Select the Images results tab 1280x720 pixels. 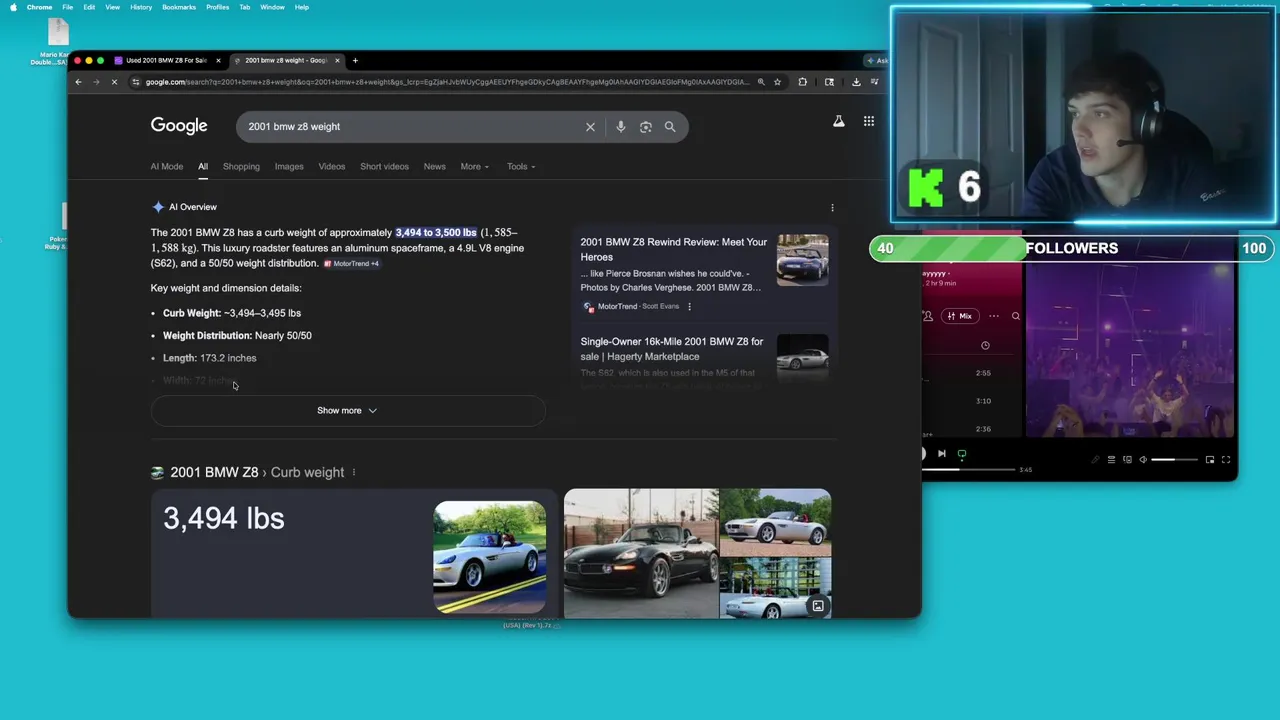click(x=289, y=167)
